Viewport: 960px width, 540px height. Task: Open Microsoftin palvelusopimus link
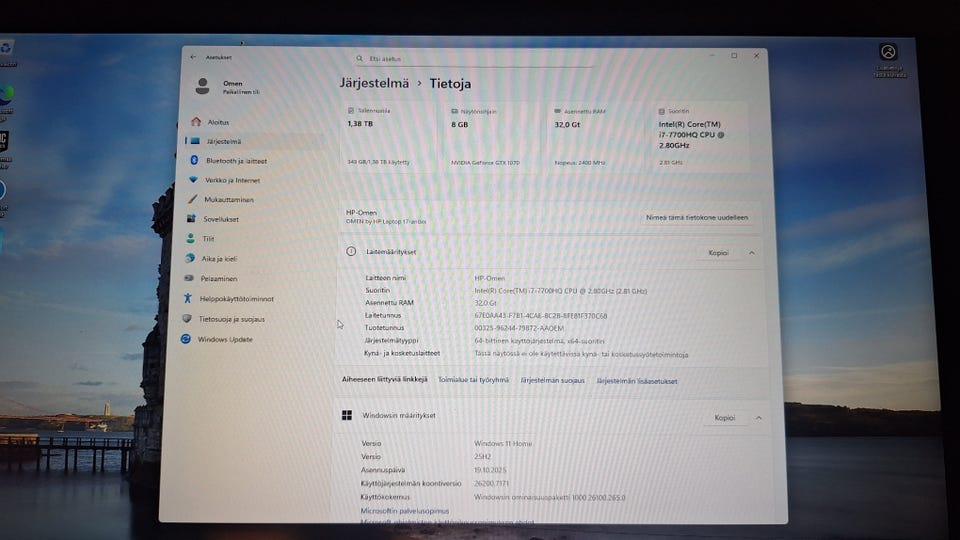[x=404, y=511]
